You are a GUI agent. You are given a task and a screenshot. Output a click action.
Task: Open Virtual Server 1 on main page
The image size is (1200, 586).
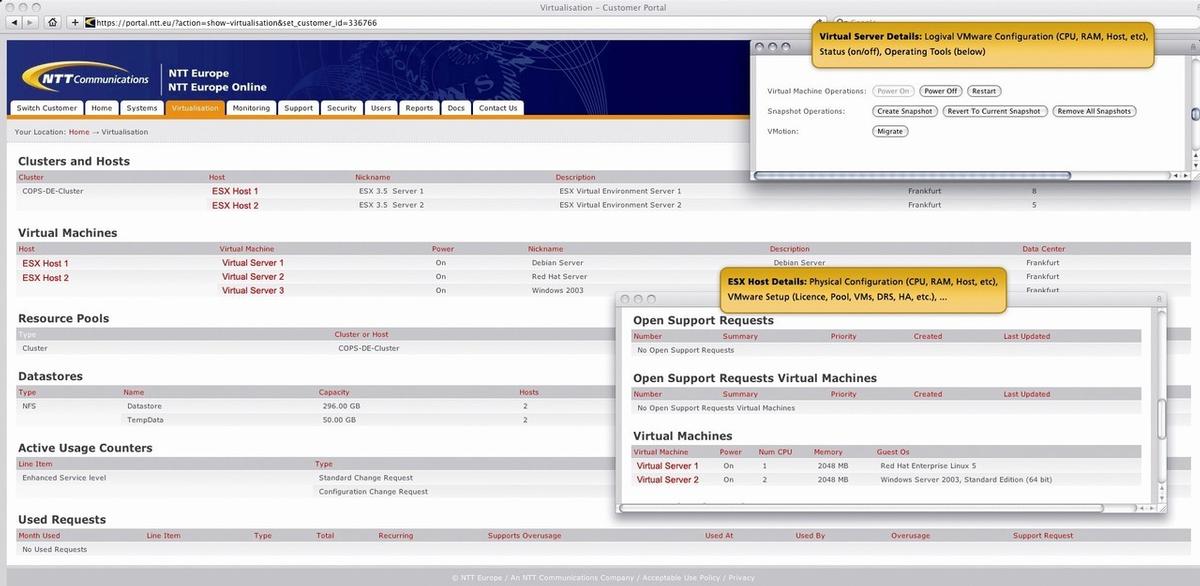coord(253,263)
